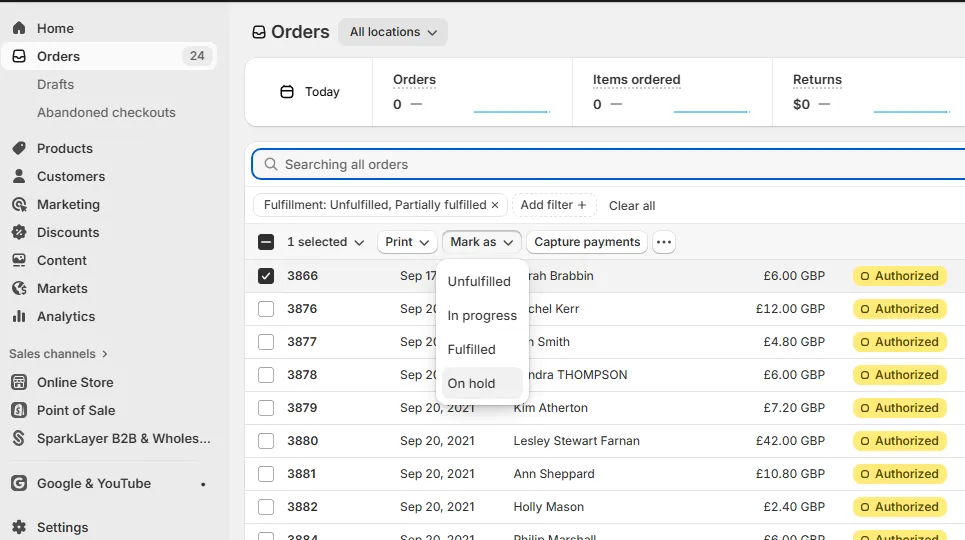This screenshot has height=540, width=965.
Task: Open Drafts in the sidebar
Action: 55,84
